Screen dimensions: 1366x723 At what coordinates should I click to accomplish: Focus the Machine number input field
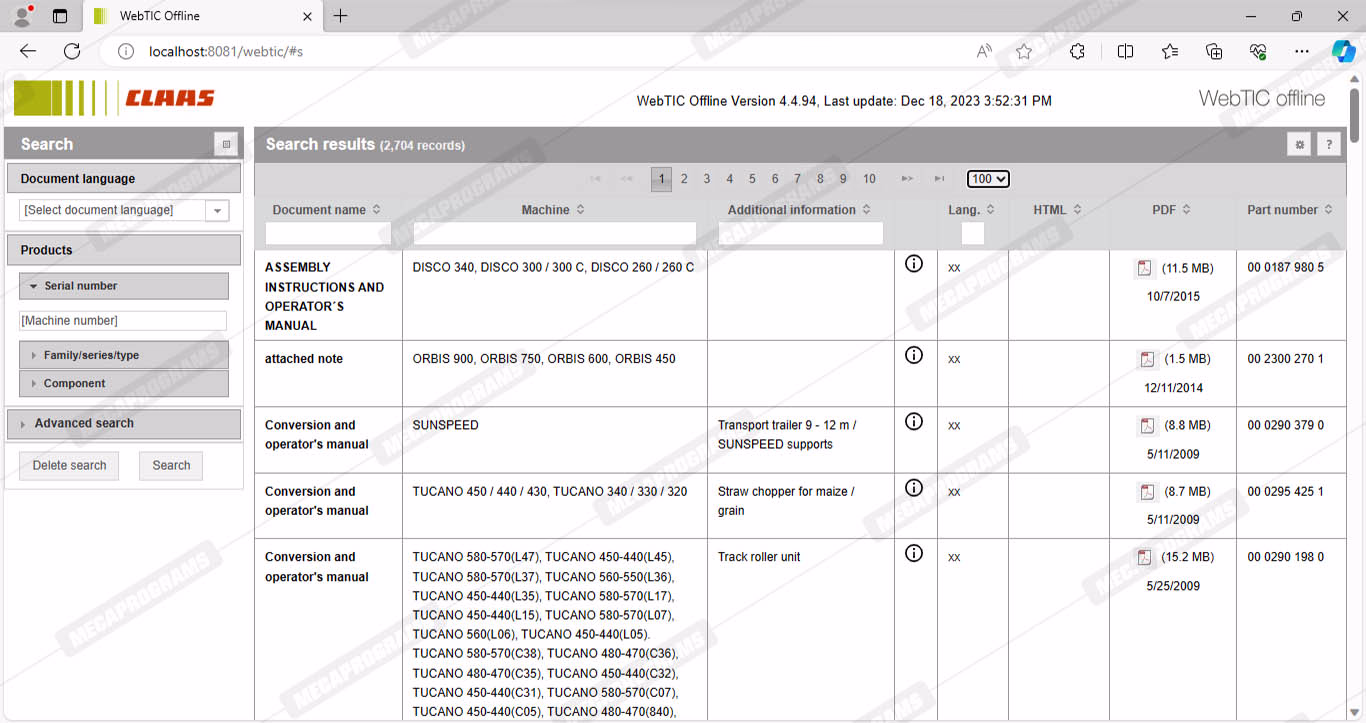click(x=123, y=321)
